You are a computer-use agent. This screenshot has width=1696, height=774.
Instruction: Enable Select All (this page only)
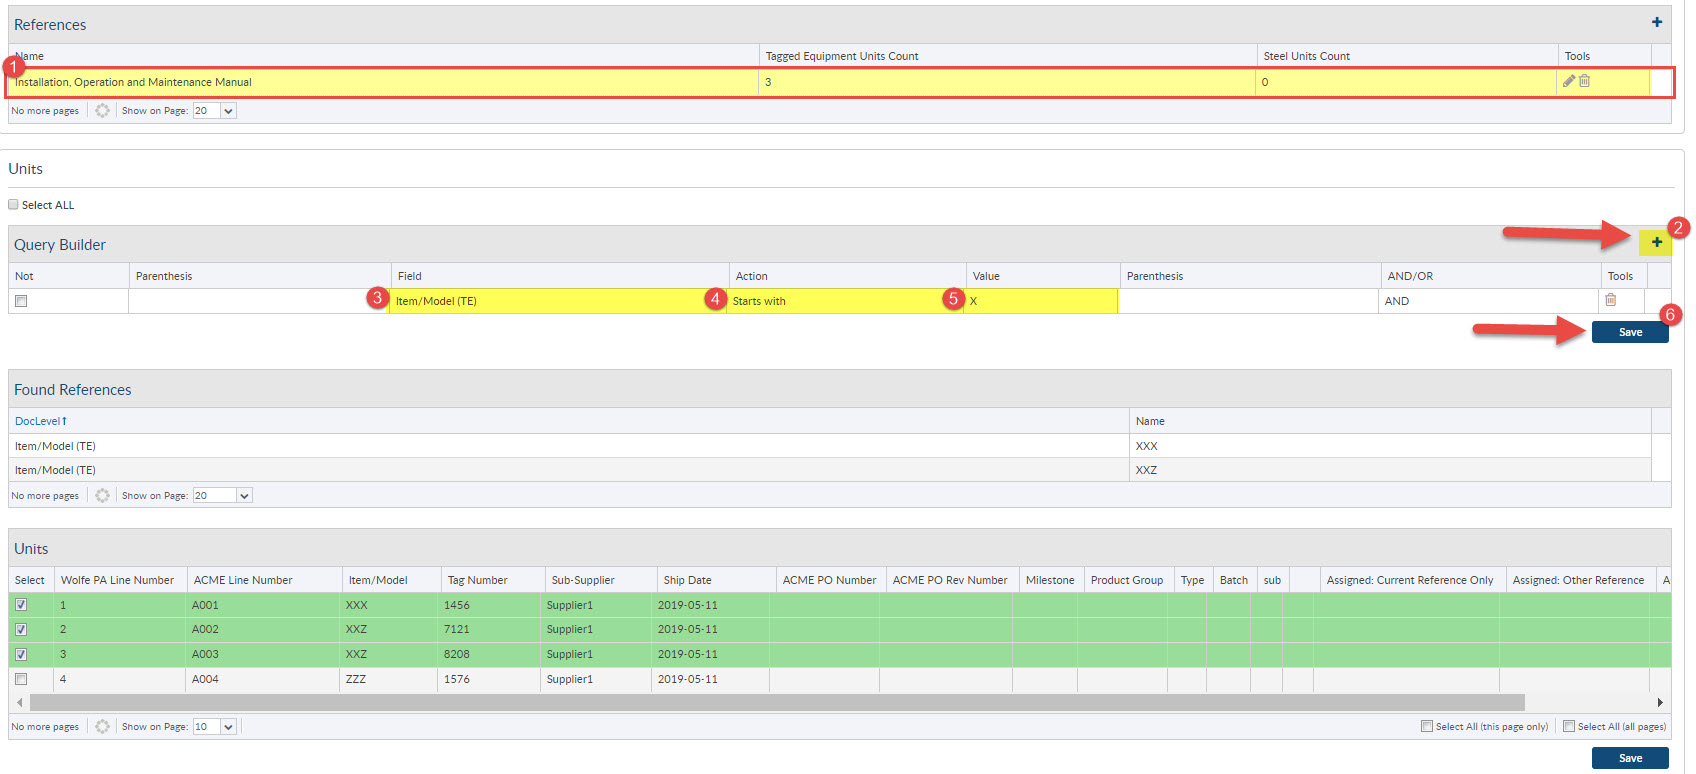[x=1427, y=726]
